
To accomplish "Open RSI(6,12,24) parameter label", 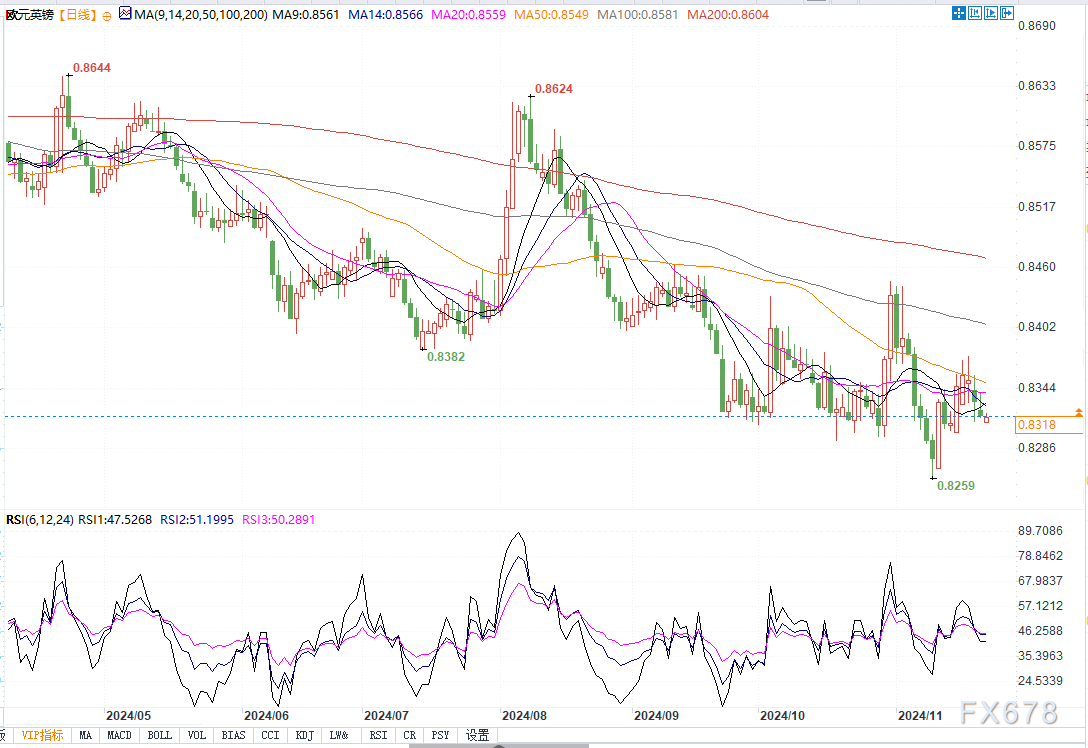I will coord(31,519).
